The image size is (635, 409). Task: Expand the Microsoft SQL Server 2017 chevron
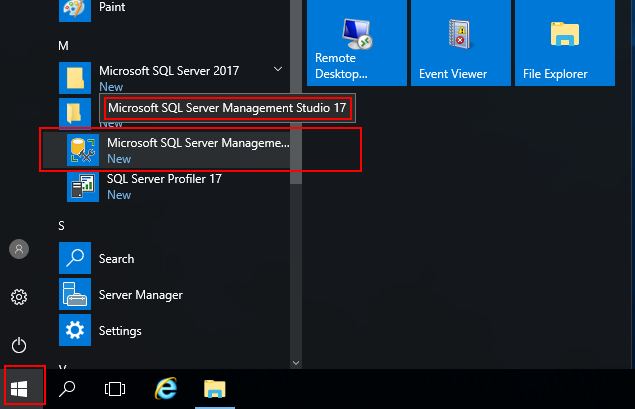(278, 69)
